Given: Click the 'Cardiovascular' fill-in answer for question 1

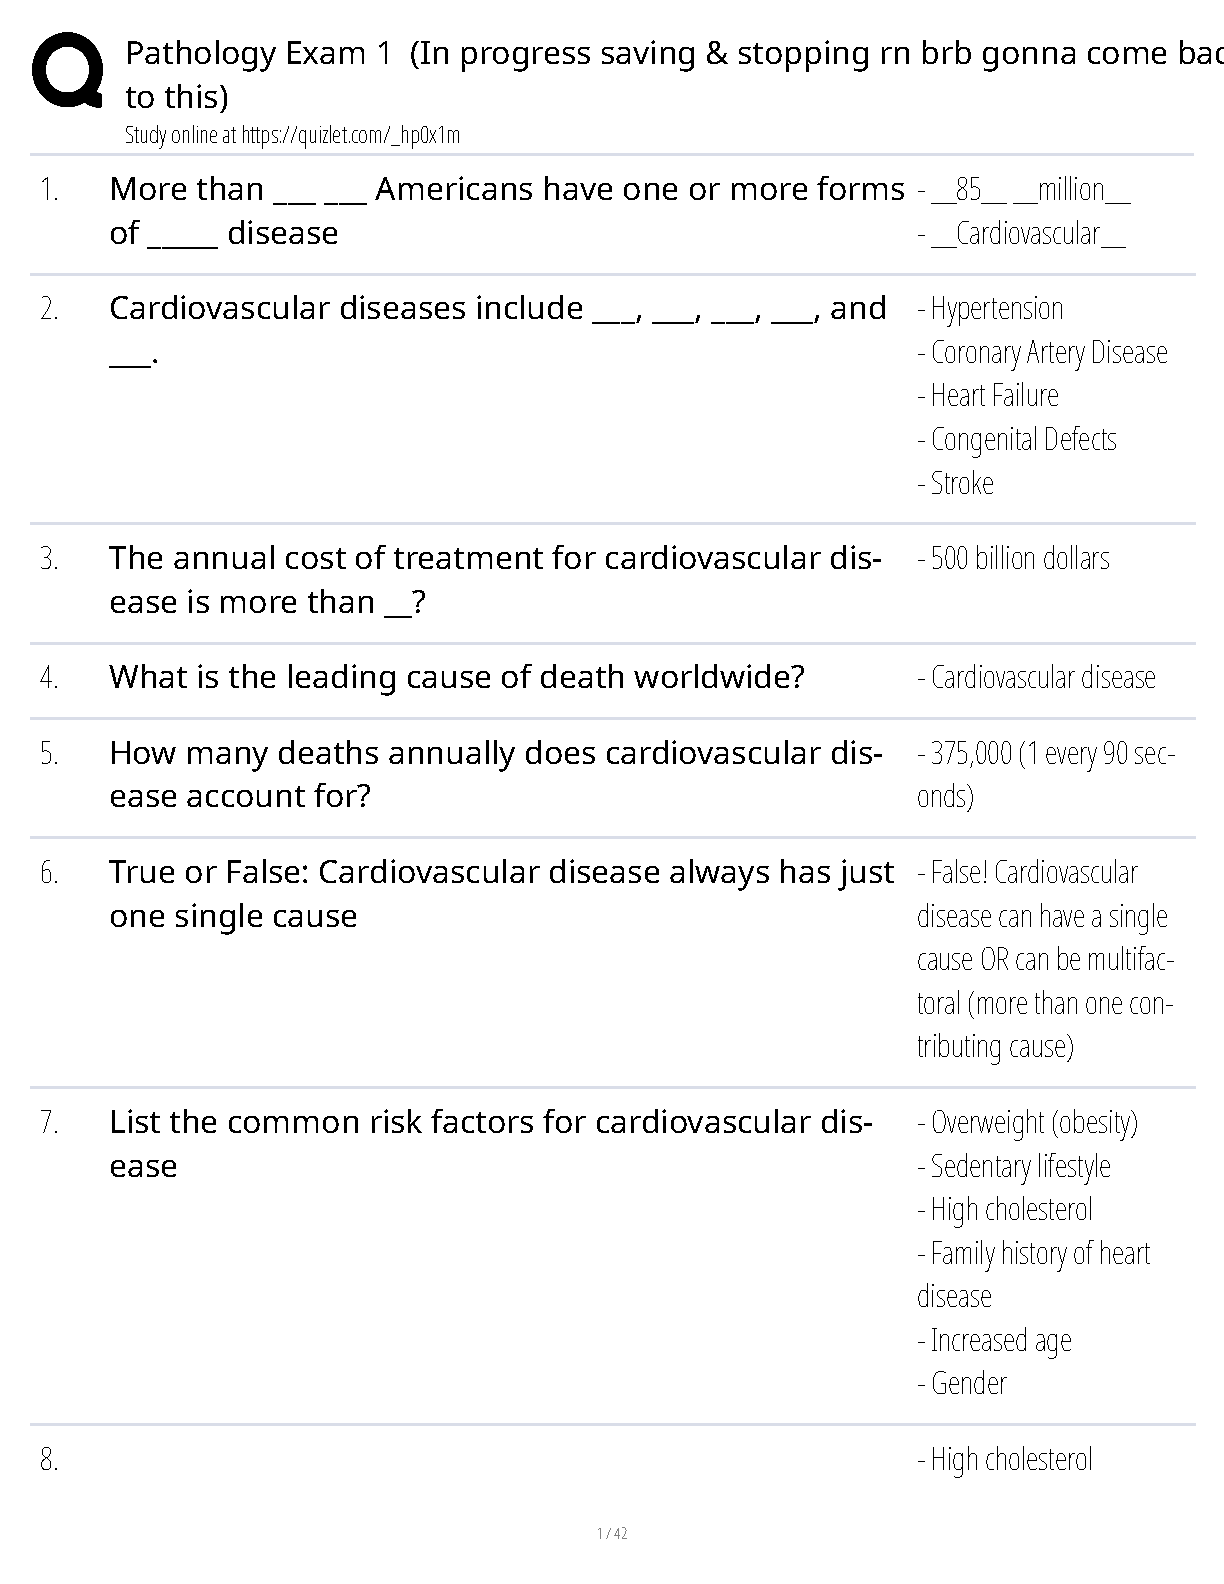Looking at the screenshot, I should [x=1021, y=234].
